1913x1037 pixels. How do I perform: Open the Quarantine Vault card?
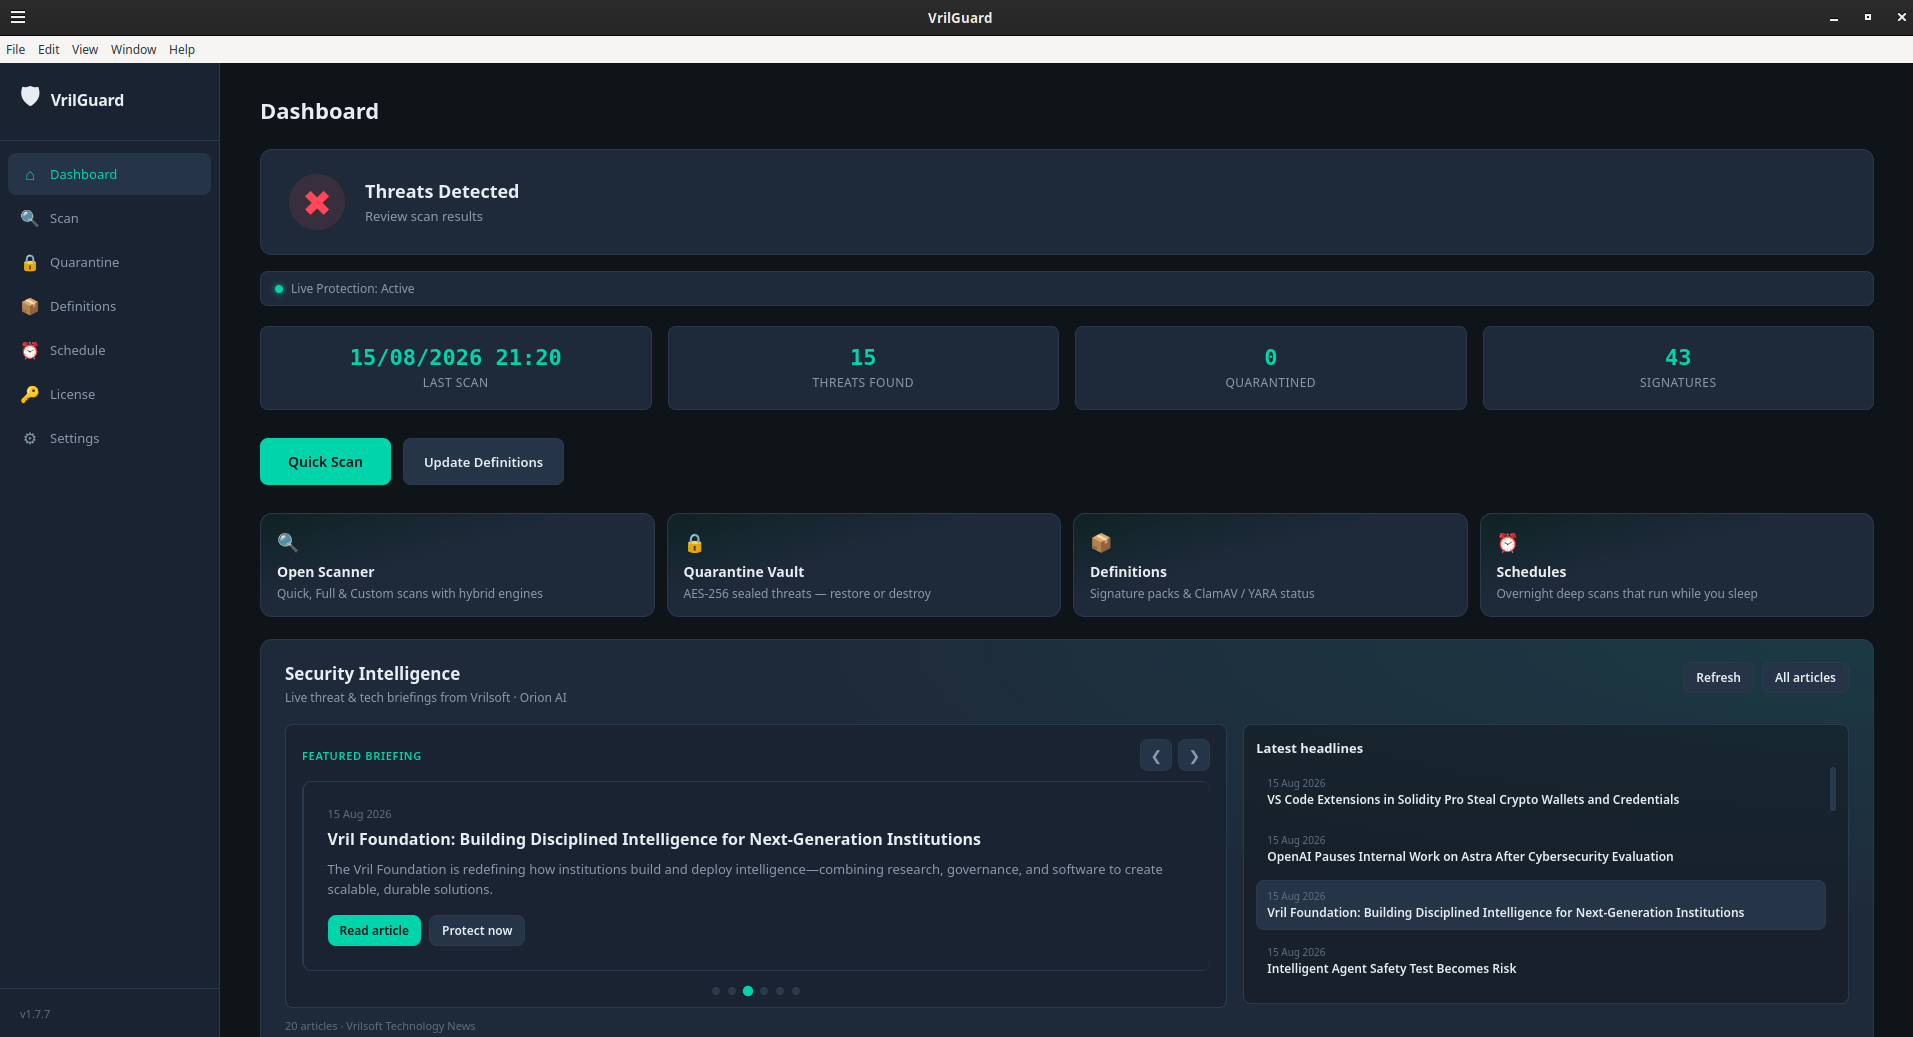coord(863,565)
